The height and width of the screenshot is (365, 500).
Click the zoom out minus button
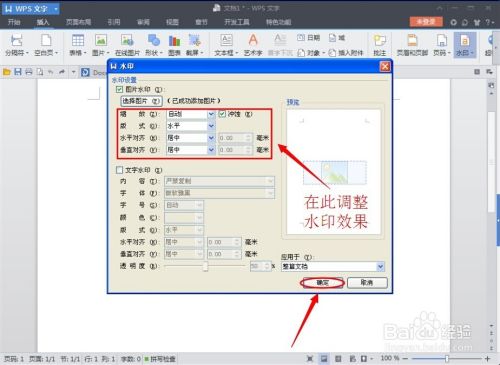(x=405, y=359)
